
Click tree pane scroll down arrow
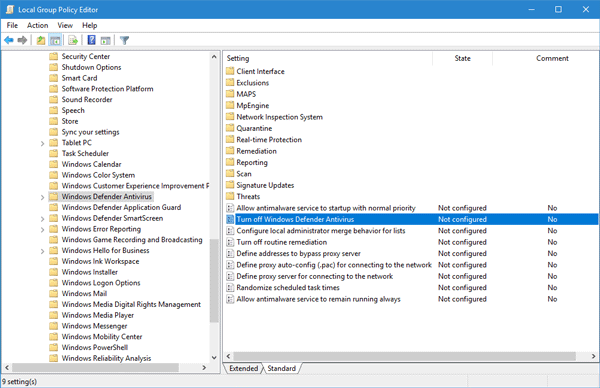pyautogui.click(x=214, y=357)
